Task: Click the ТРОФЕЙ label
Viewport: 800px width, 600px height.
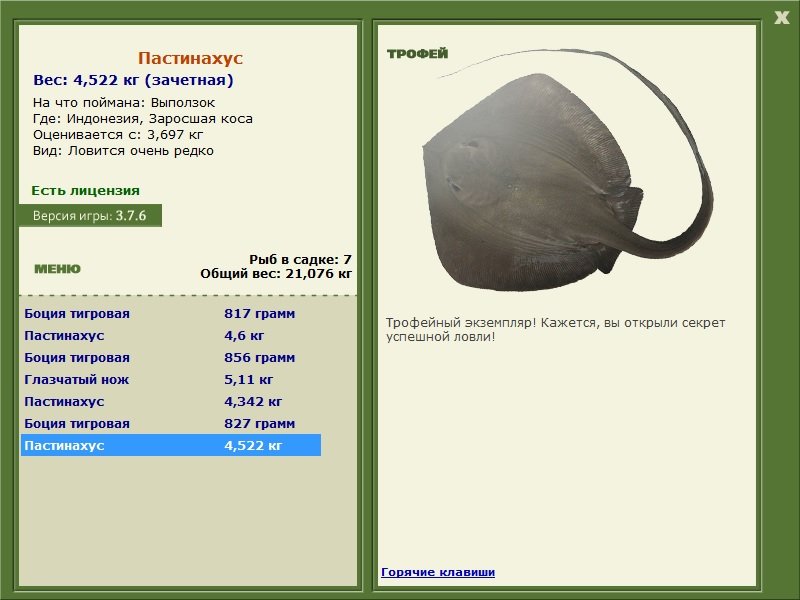Action: click(417, 54)
